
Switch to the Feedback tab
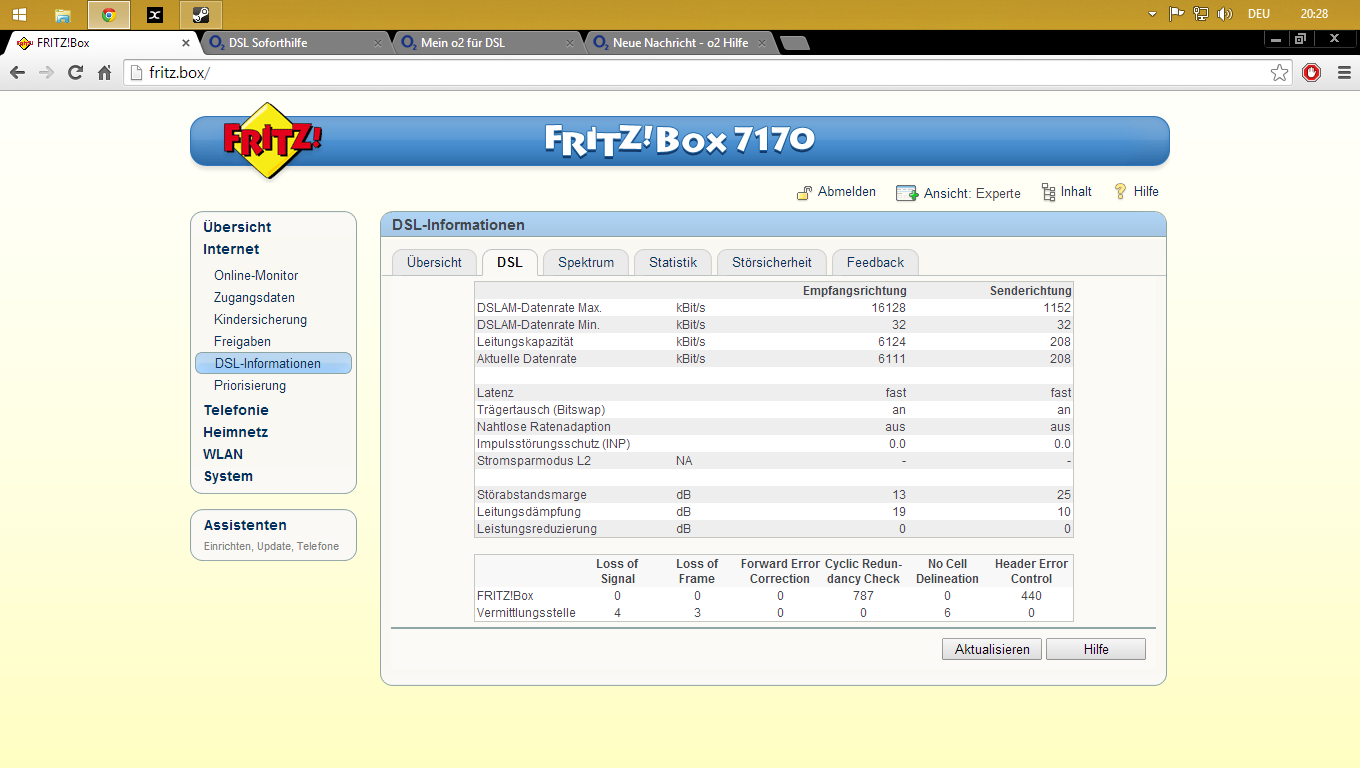[875, 262]
